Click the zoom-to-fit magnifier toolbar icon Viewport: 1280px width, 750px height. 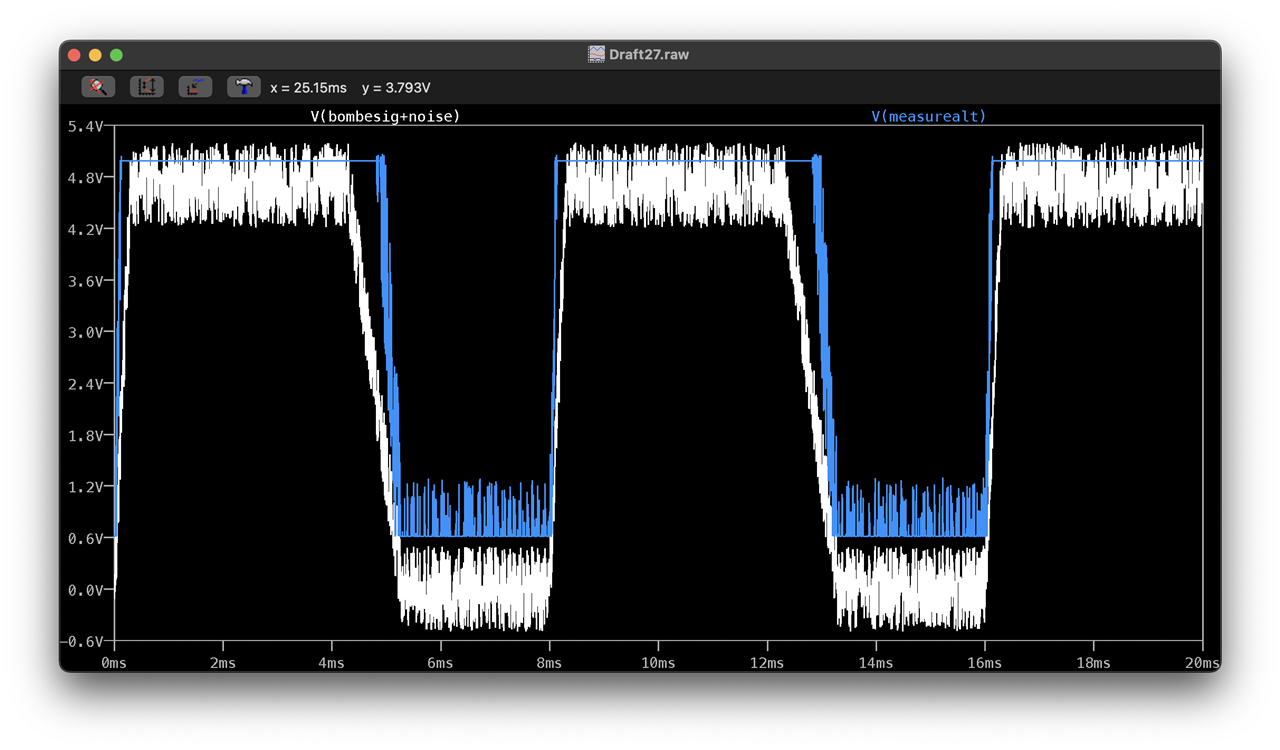click(98, 87)
